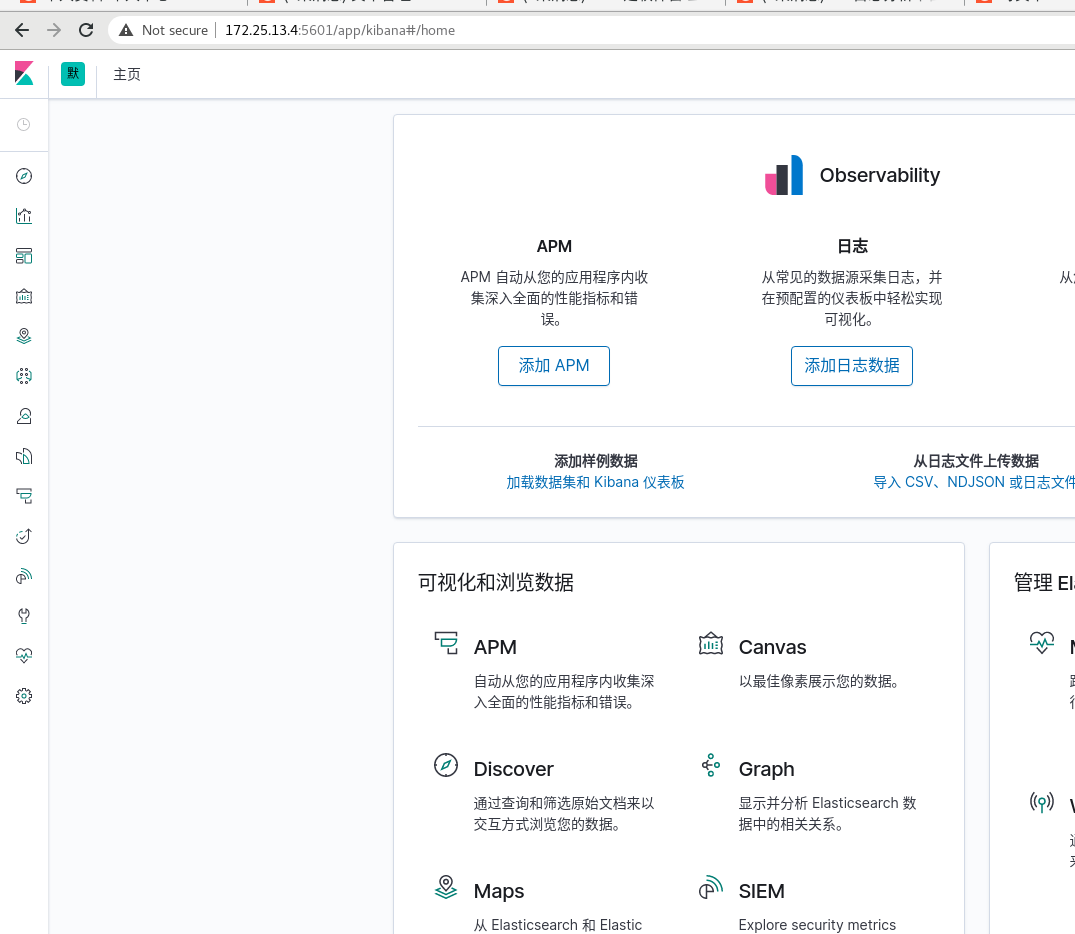Open recently viewed clock icon
1075x934 pixels.
coord(23,124)
